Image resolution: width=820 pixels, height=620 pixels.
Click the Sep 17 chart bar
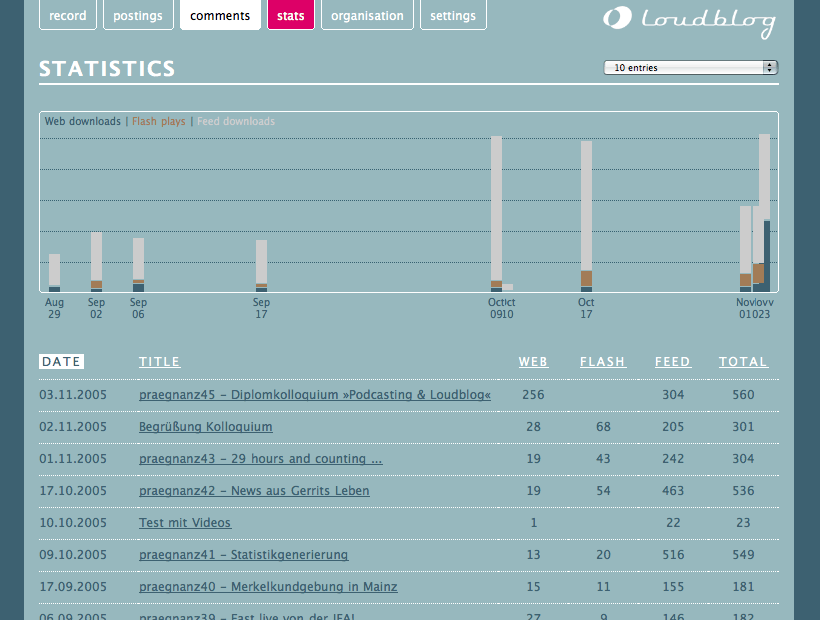(x=261, y=266)
